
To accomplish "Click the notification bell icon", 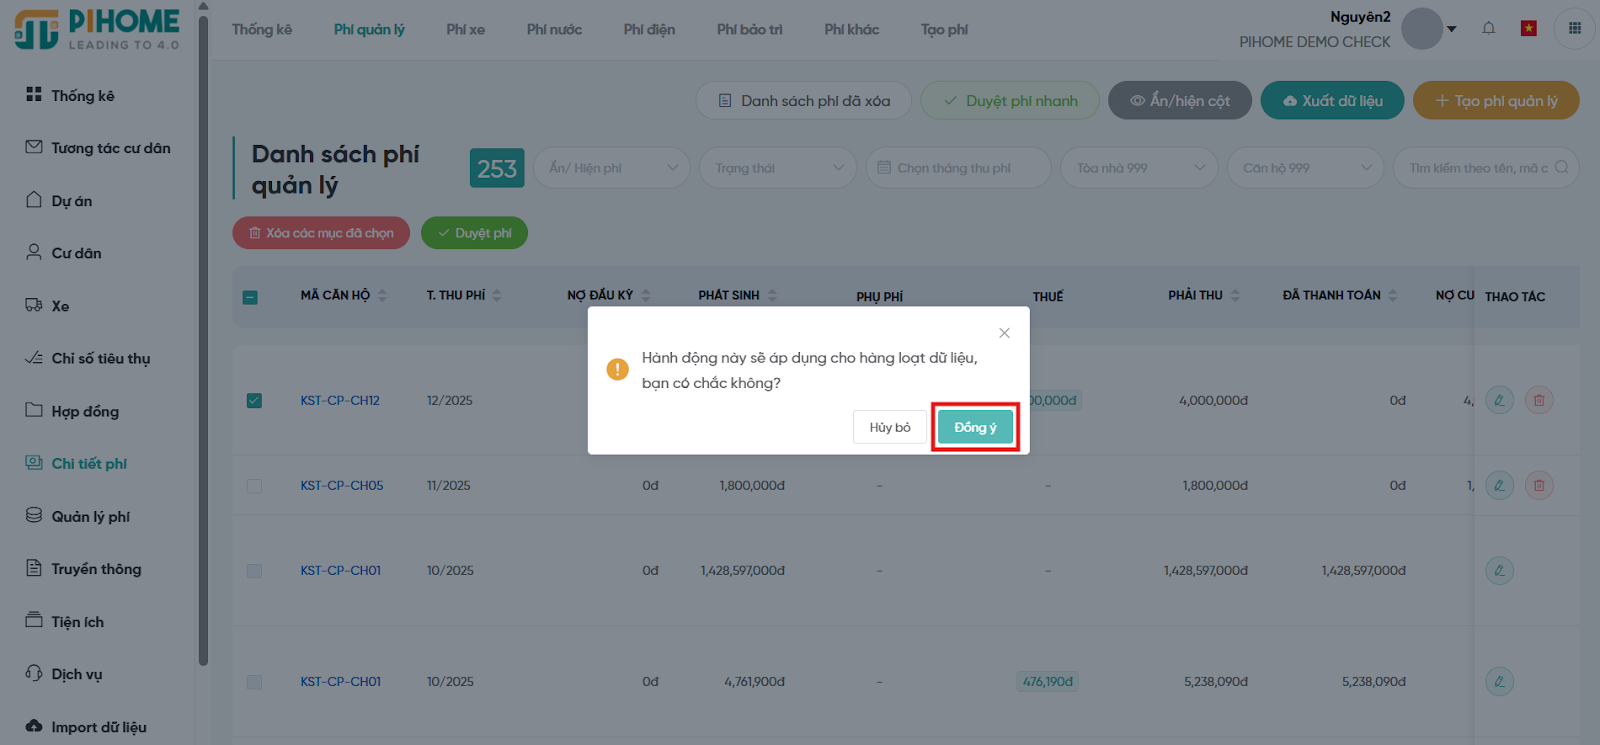I will 1488,28.
